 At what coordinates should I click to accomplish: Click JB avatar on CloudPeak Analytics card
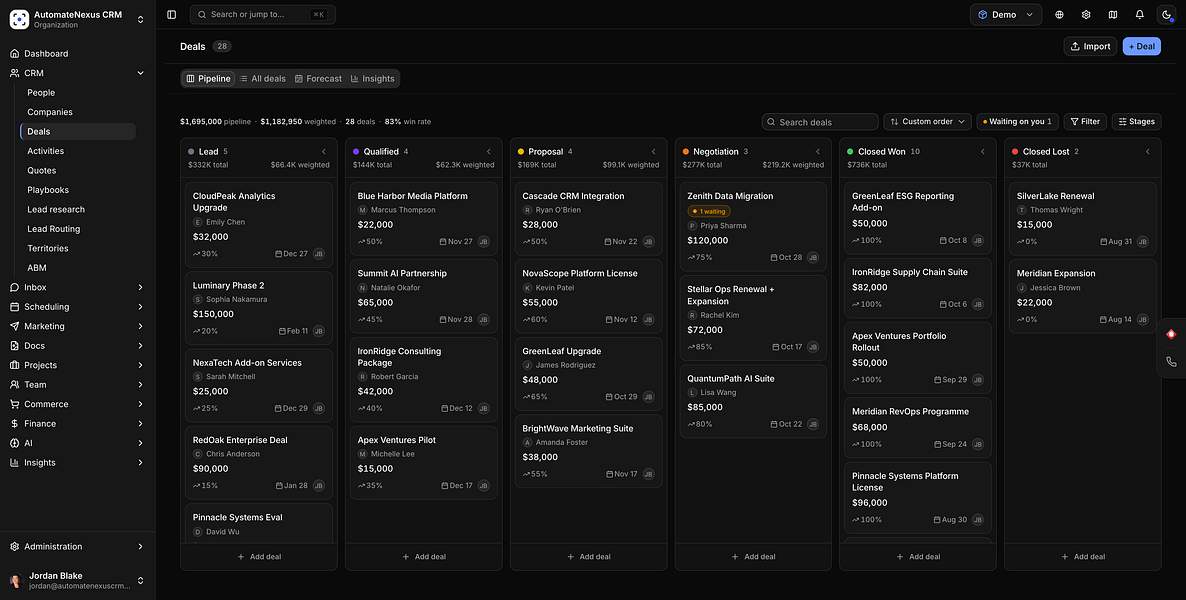point(318,254)
